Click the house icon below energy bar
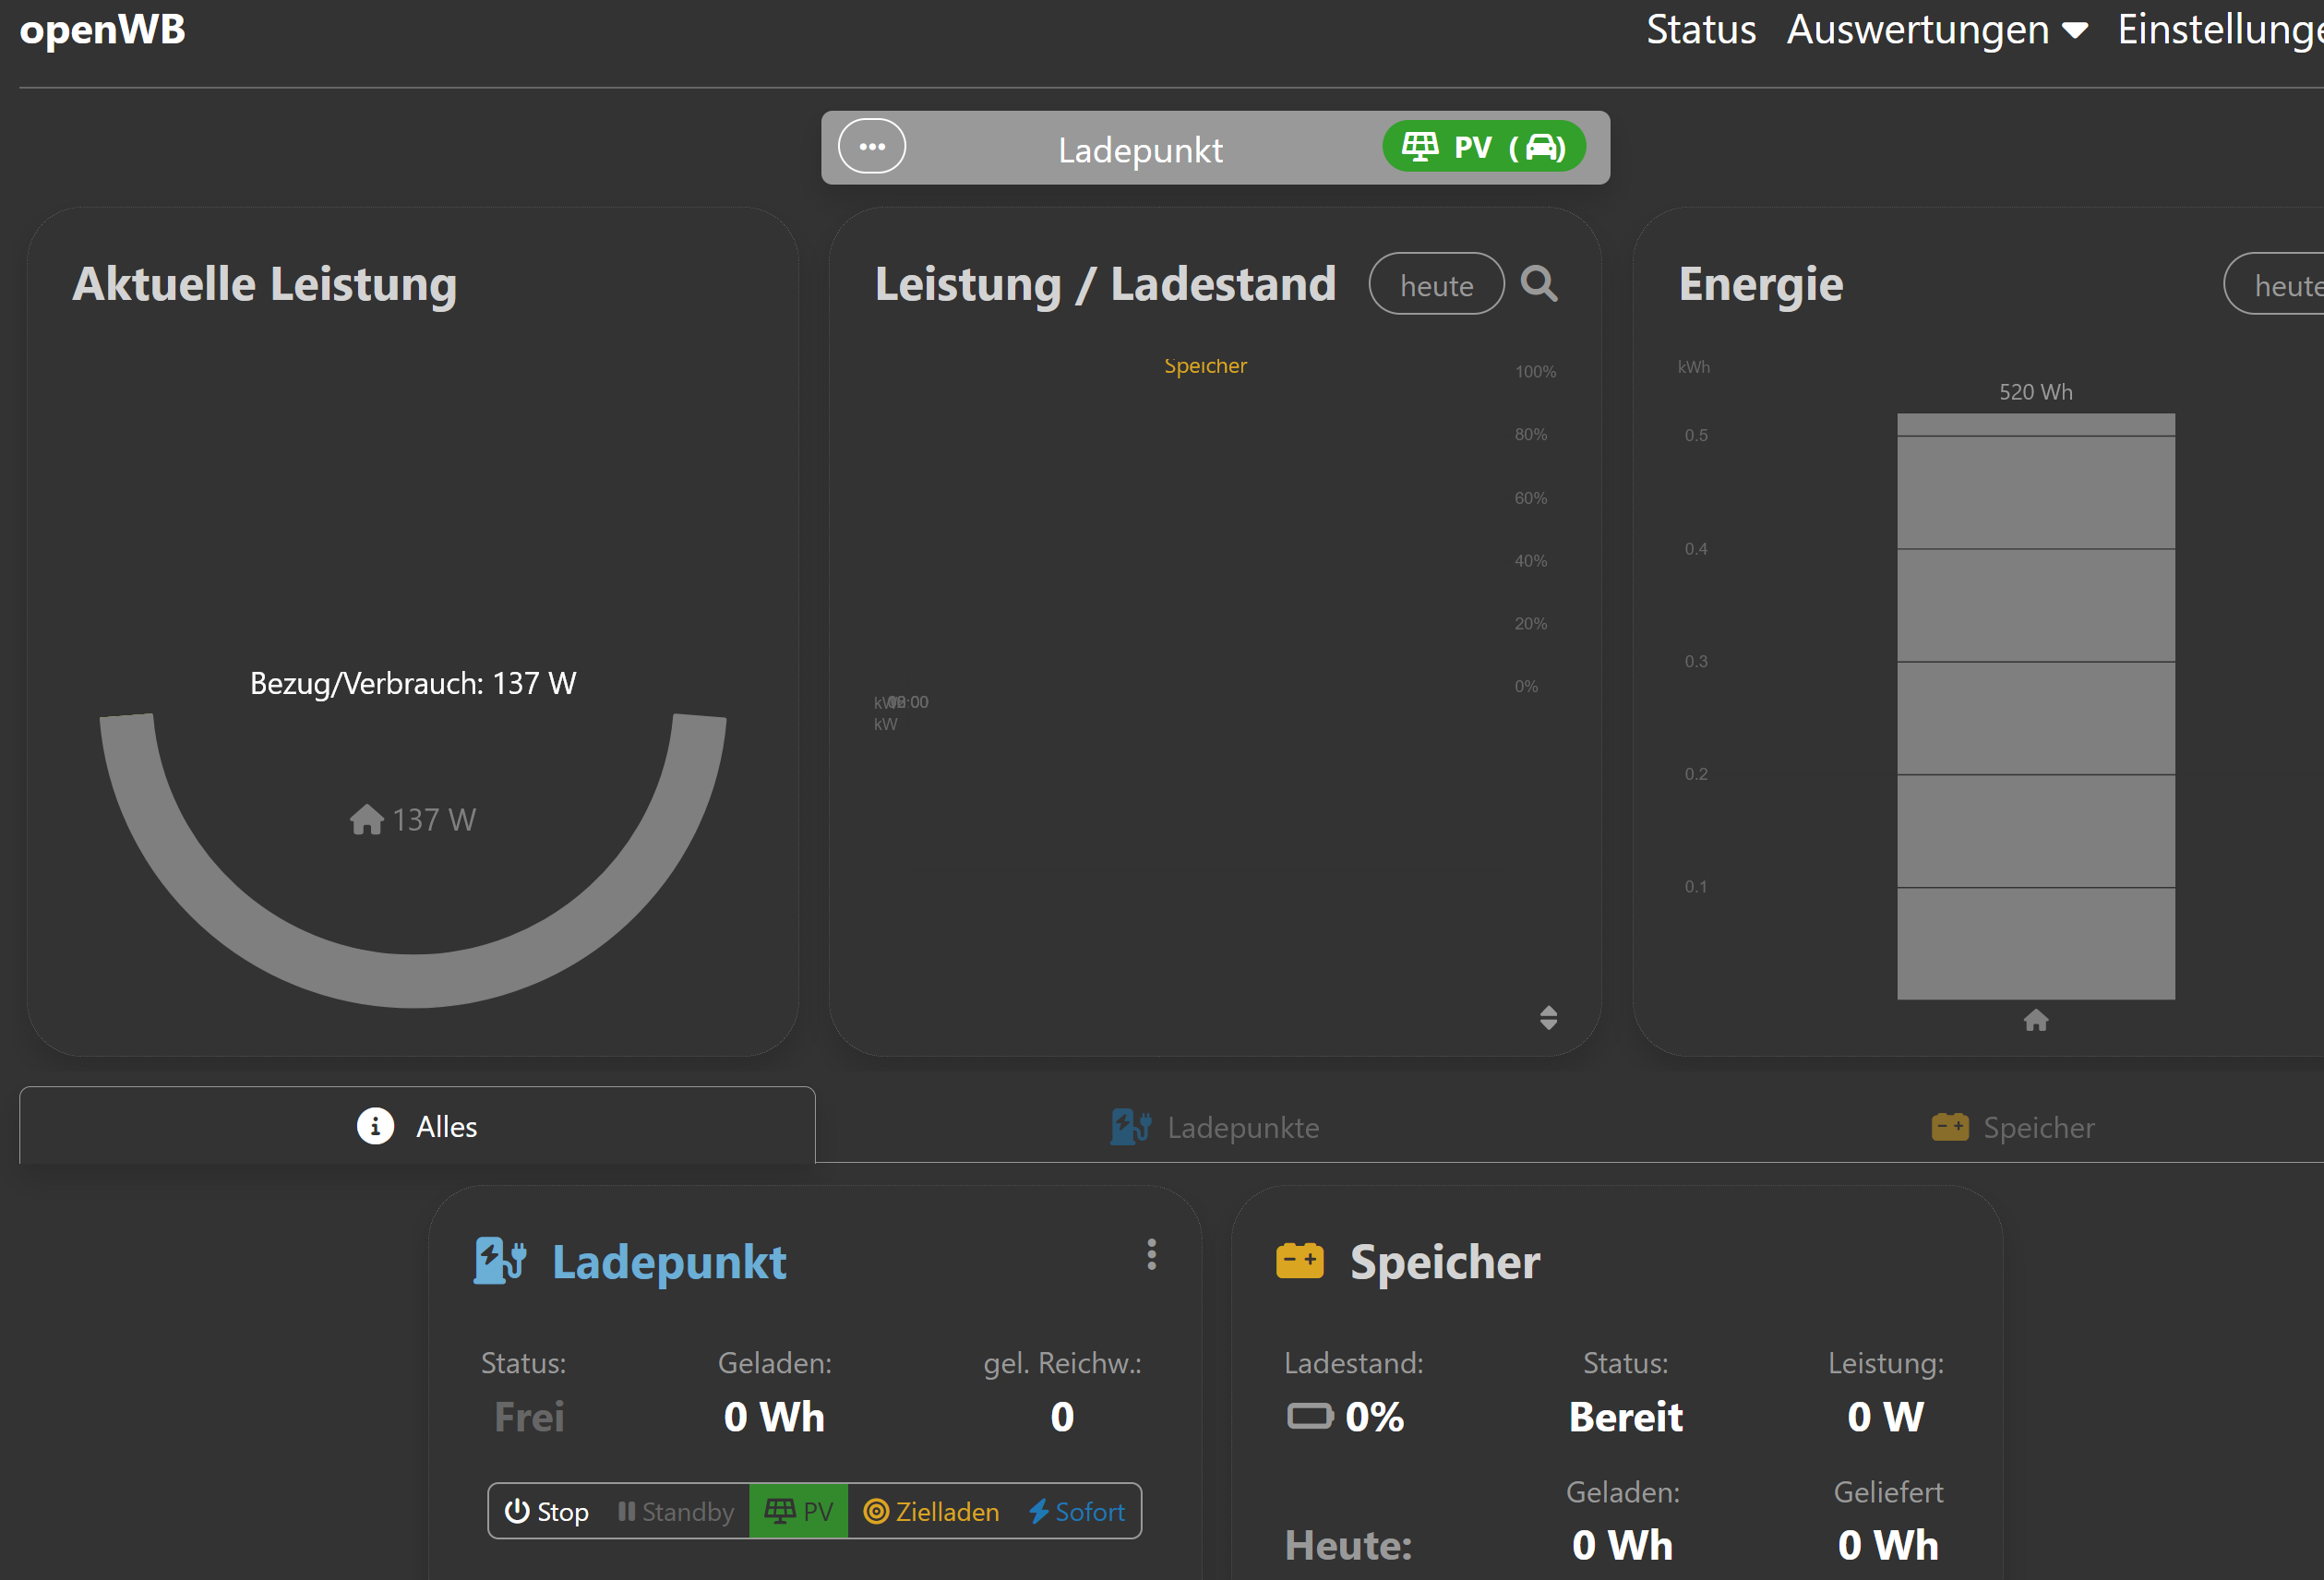The height and width of the screenshot is (1580, 2324). click(2035, 1020)
